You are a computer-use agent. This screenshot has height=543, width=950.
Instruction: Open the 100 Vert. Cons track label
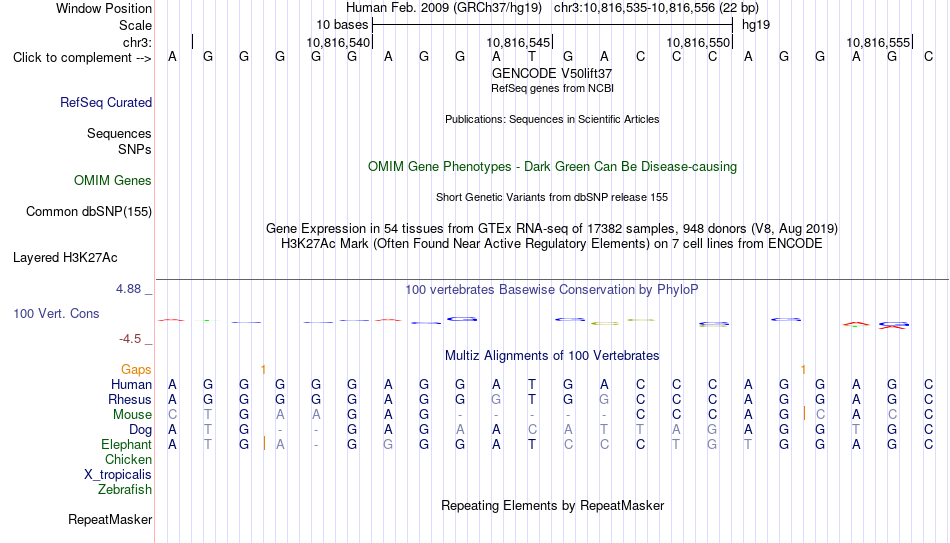56,313
